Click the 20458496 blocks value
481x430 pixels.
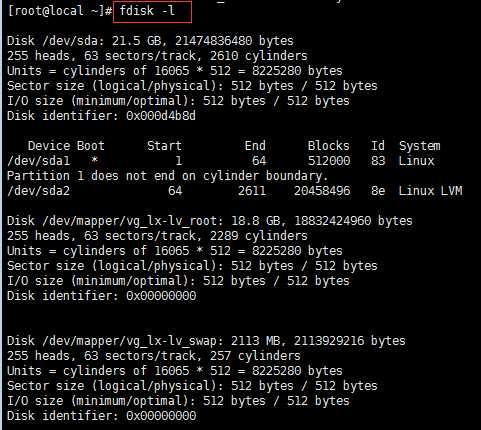click(x=322, y=191)
